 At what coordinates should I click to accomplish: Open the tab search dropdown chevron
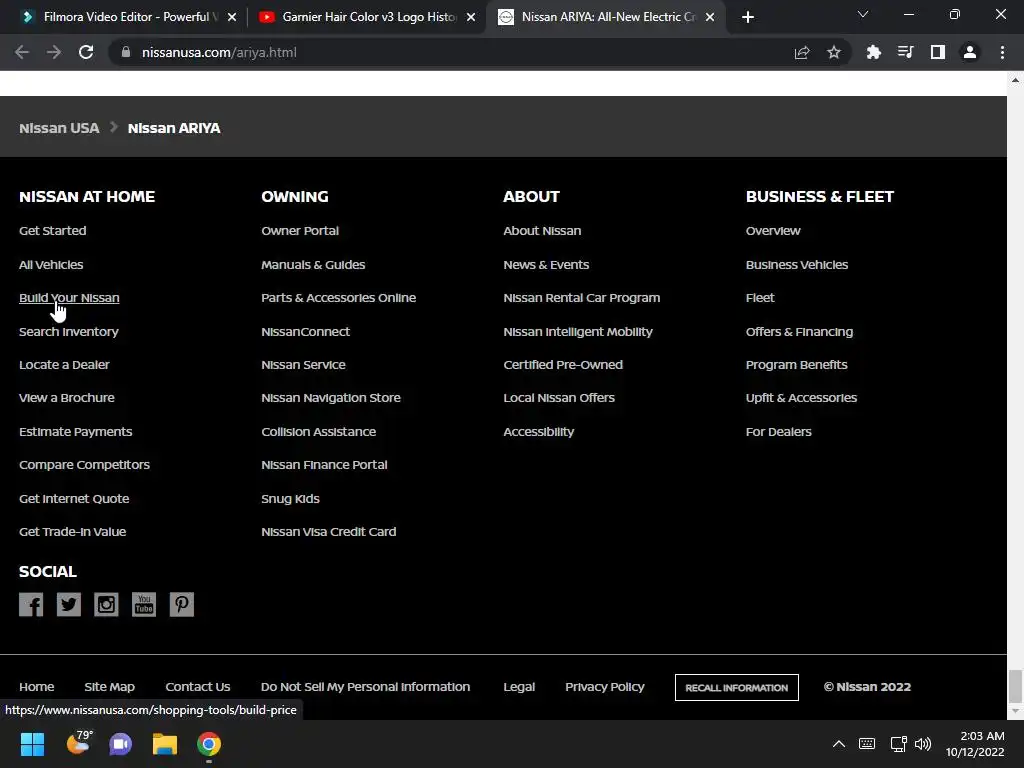(863, 14)
